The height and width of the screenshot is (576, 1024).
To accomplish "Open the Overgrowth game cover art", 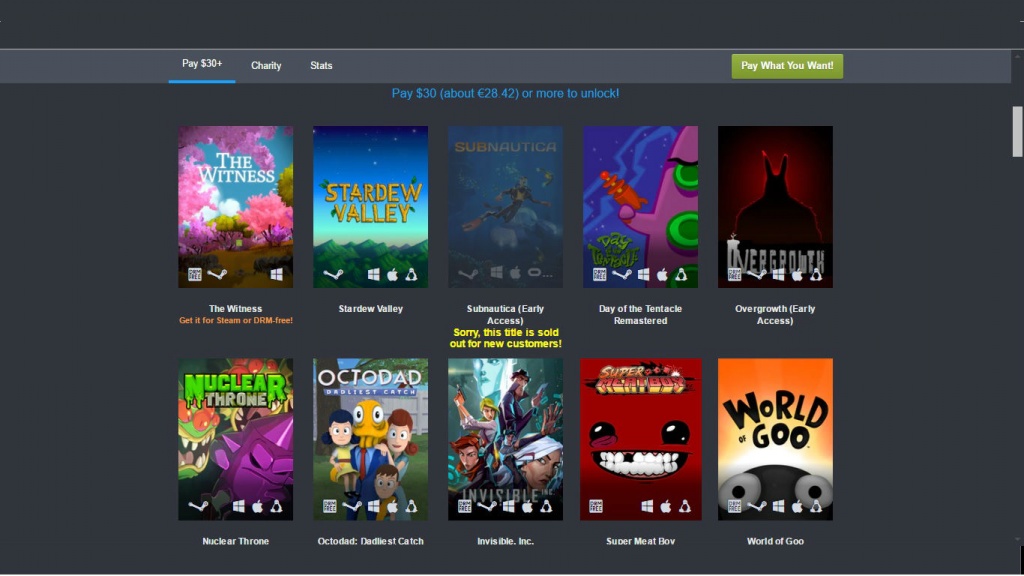I will 775,200.
